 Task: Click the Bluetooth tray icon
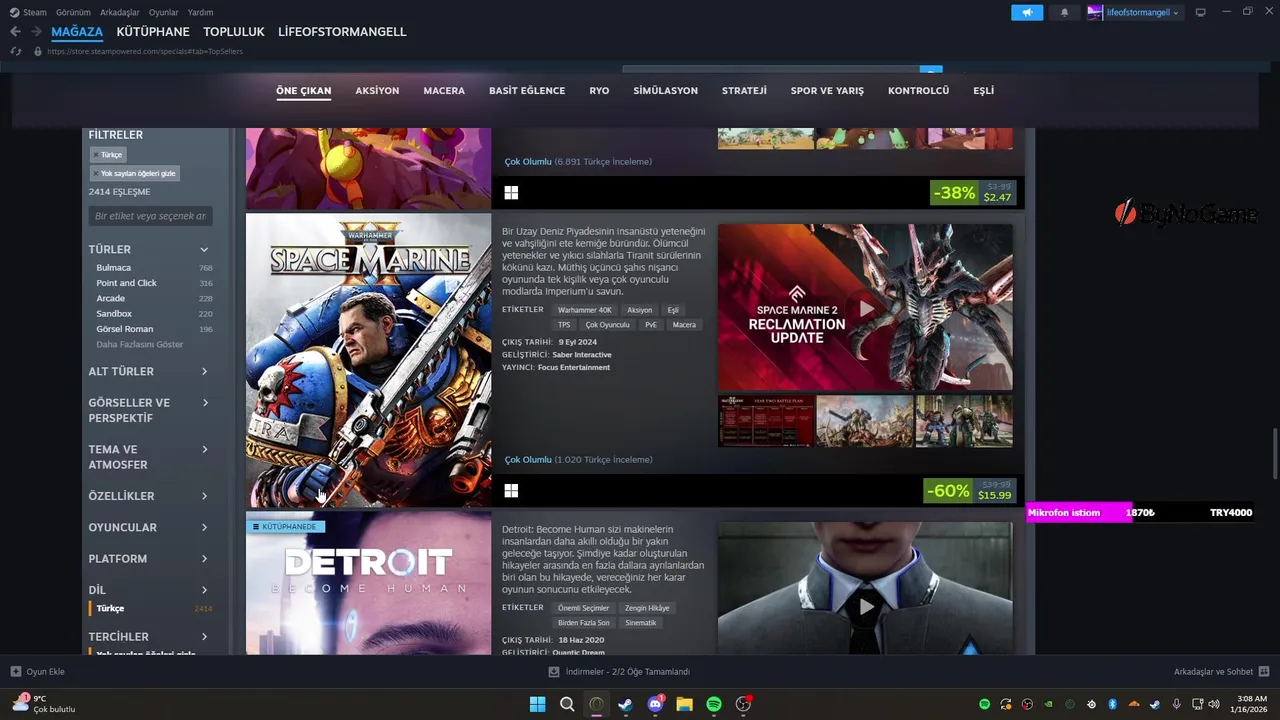click(1112, 704)
